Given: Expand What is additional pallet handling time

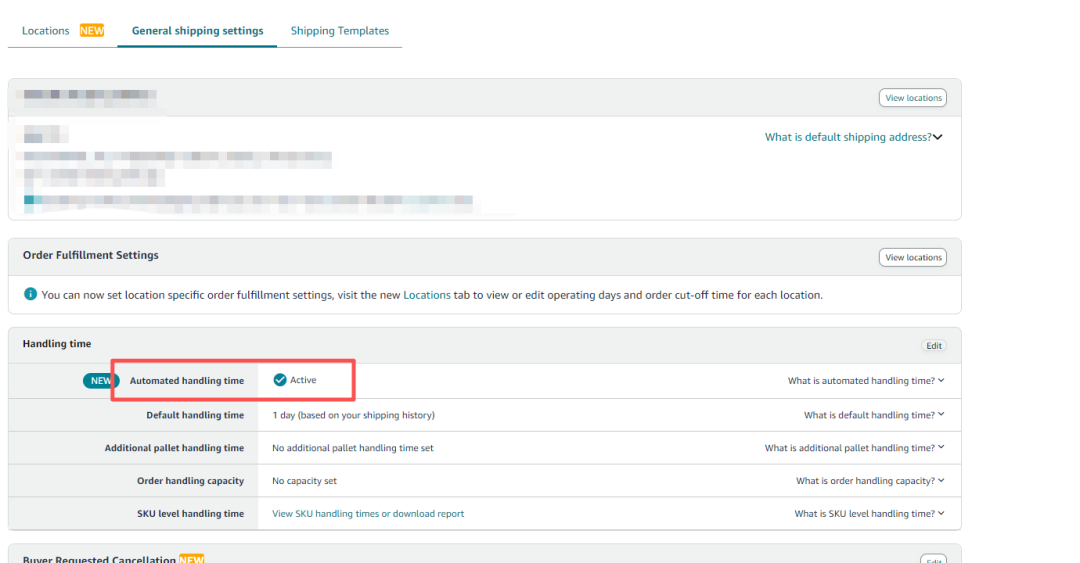Looking at the screenshot, I should point(855,448).
